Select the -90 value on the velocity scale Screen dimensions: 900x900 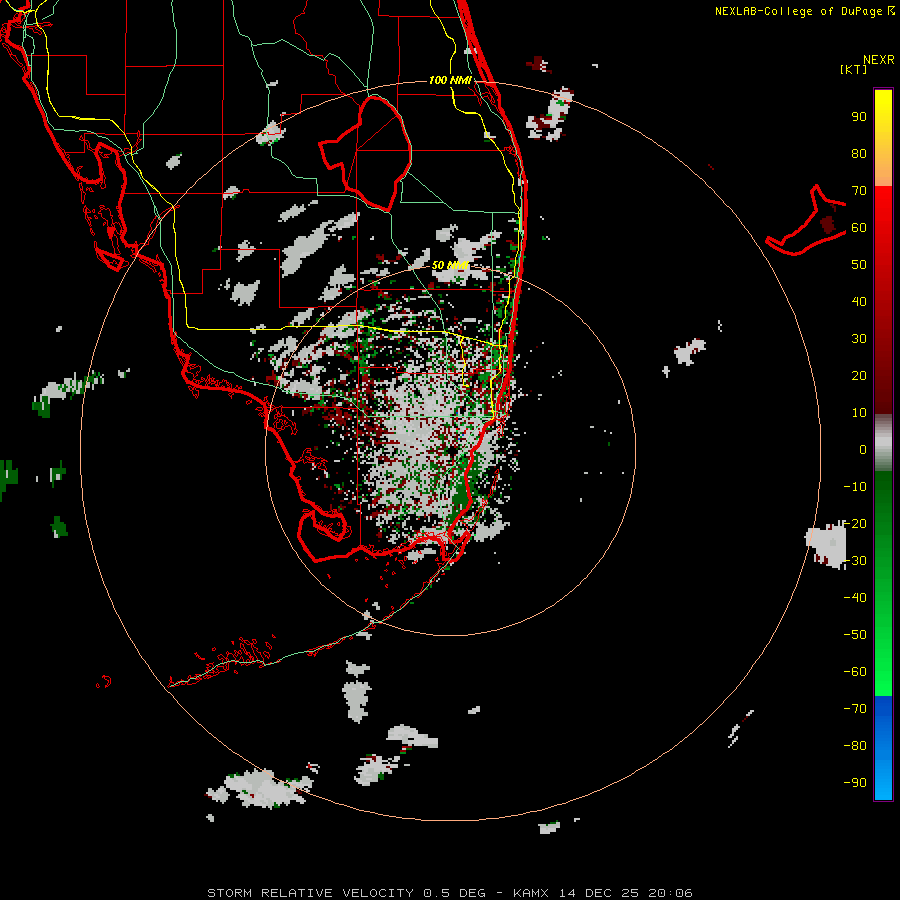pos(855,782)
